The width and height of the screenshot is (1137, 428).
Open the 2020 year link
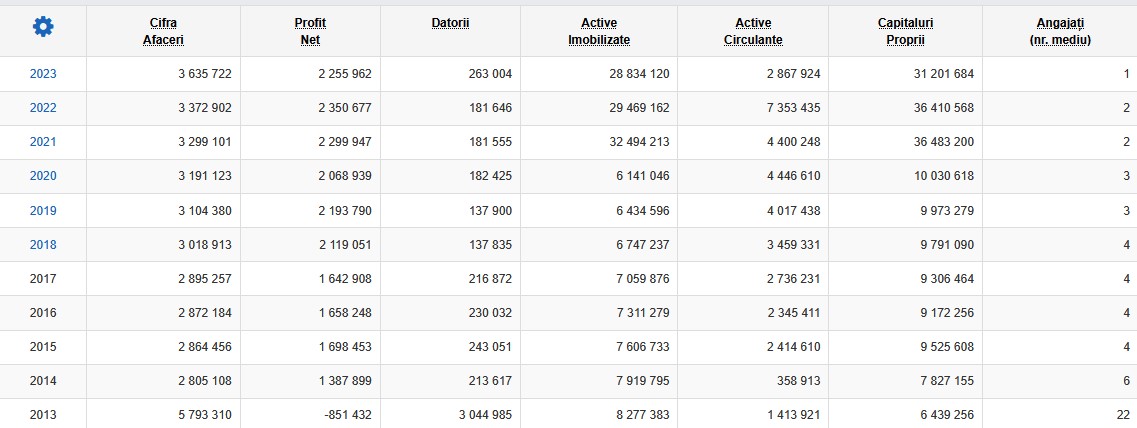43,176
